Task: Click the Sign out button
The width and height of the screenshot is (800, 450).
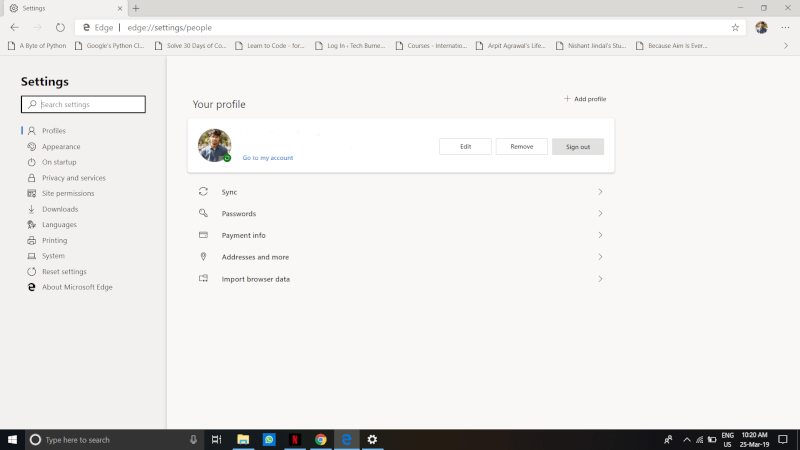Action: point(578,146)
